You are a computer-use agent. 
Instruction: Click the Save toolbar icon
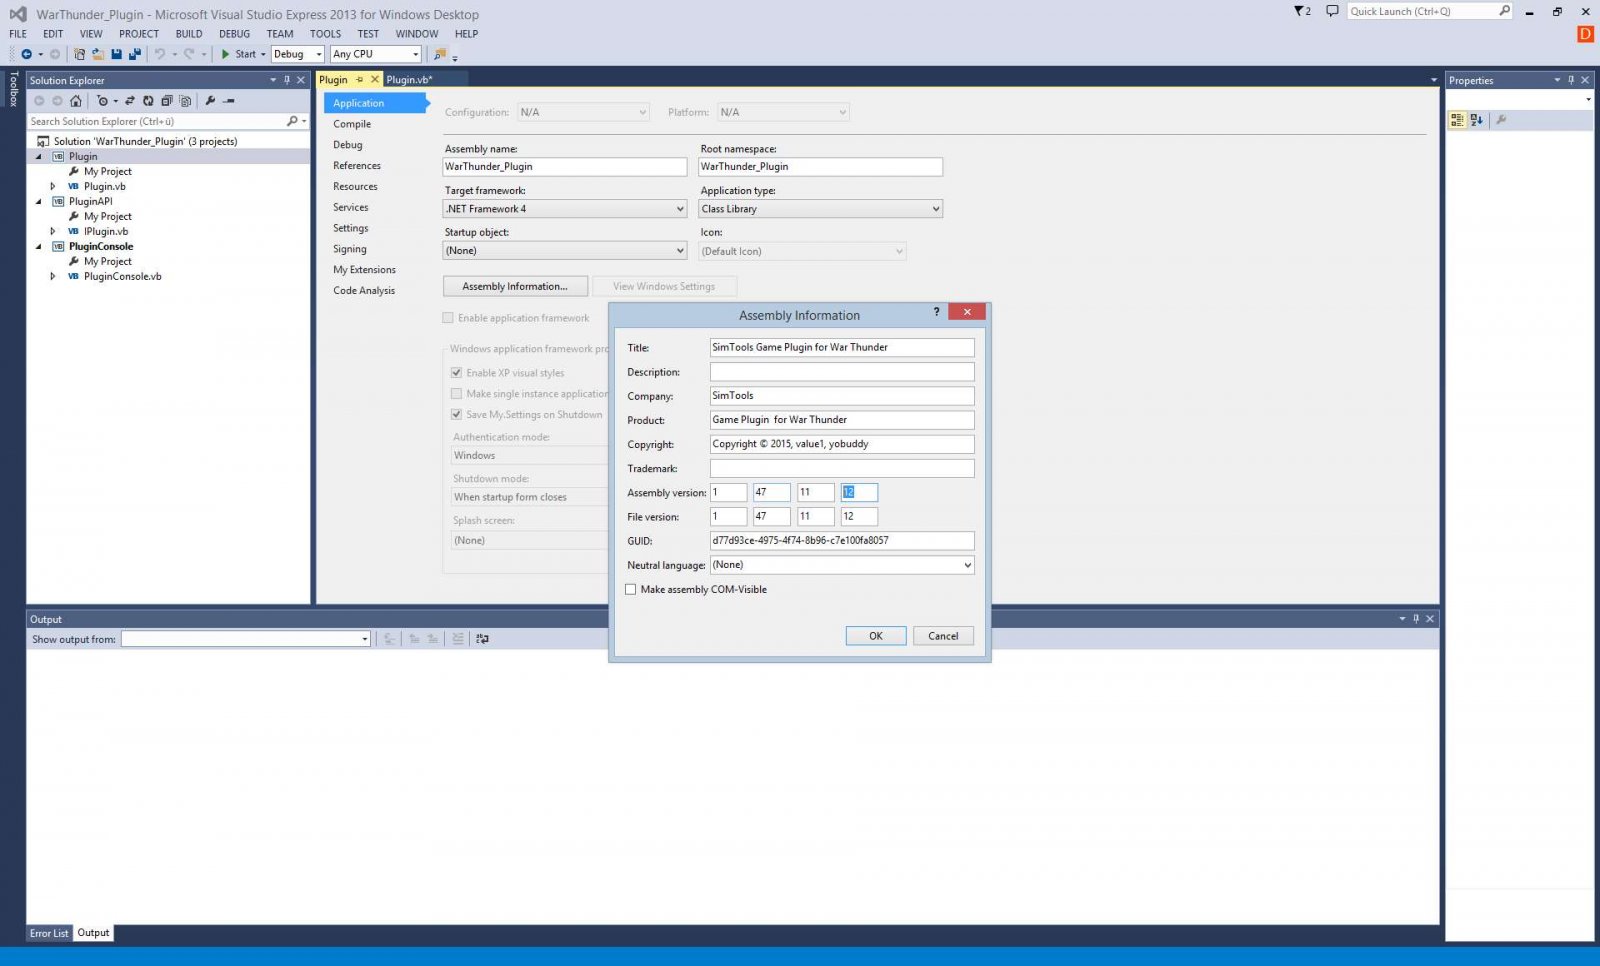[x=116, y=54]
